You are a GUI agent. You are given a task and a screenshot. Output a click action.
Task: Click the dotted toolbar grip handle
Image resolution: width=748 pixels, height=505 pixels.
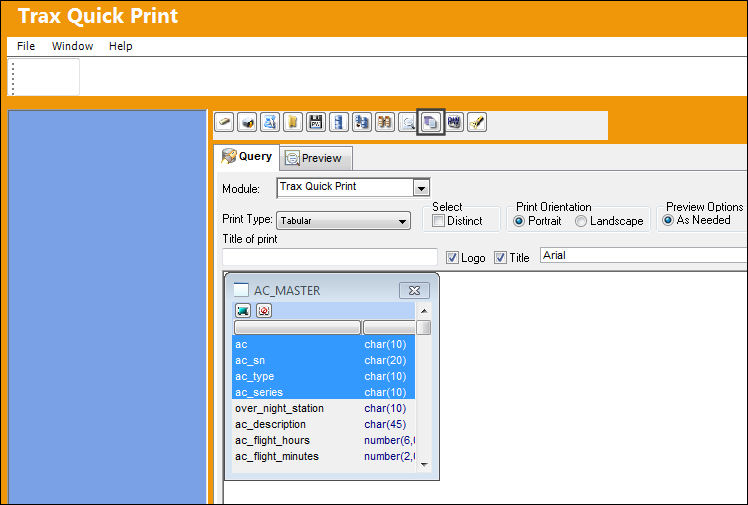coord(13,78)
